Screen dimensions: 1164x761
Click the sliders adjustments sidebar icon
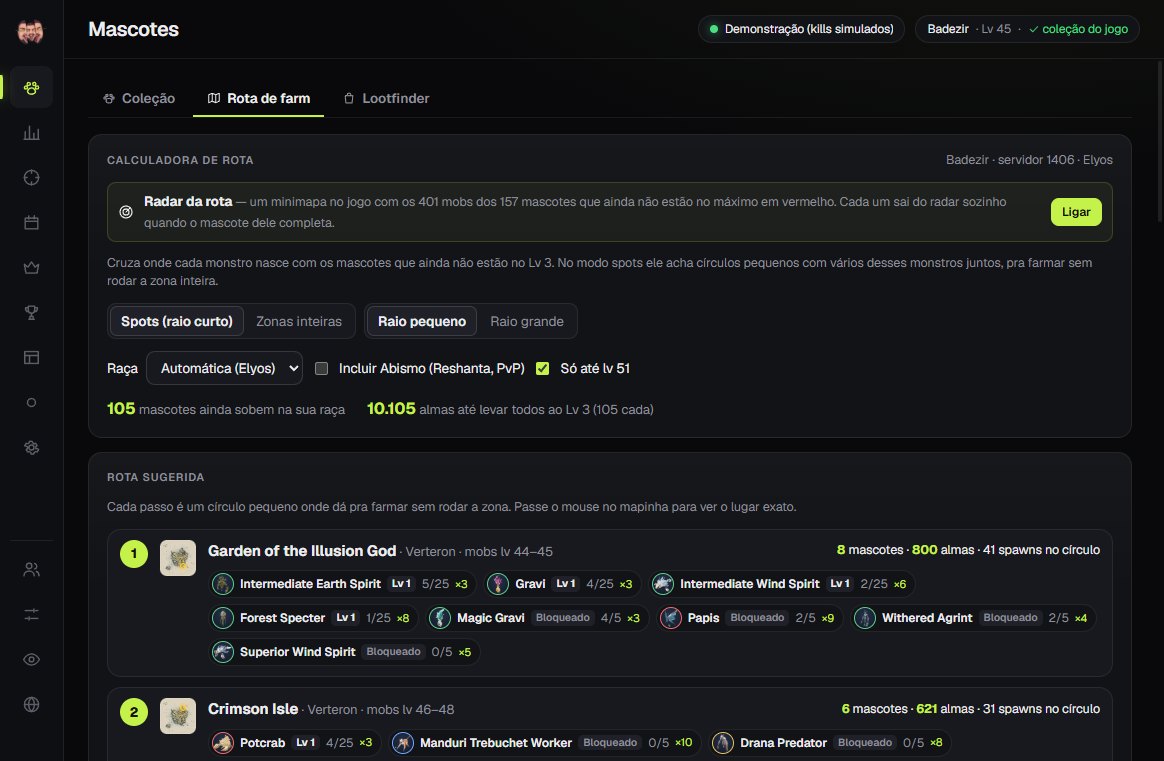[31, 615]
